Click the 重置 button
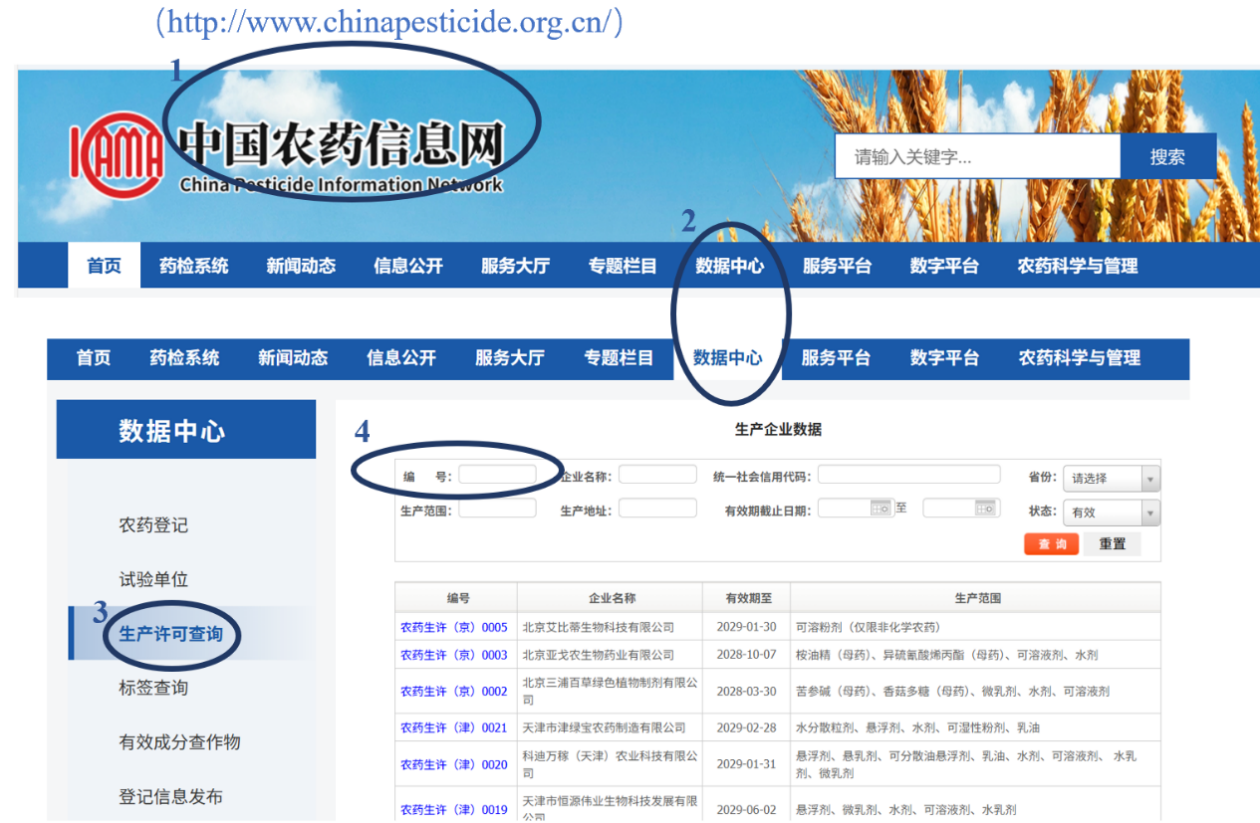 [x=1112, y=544]
